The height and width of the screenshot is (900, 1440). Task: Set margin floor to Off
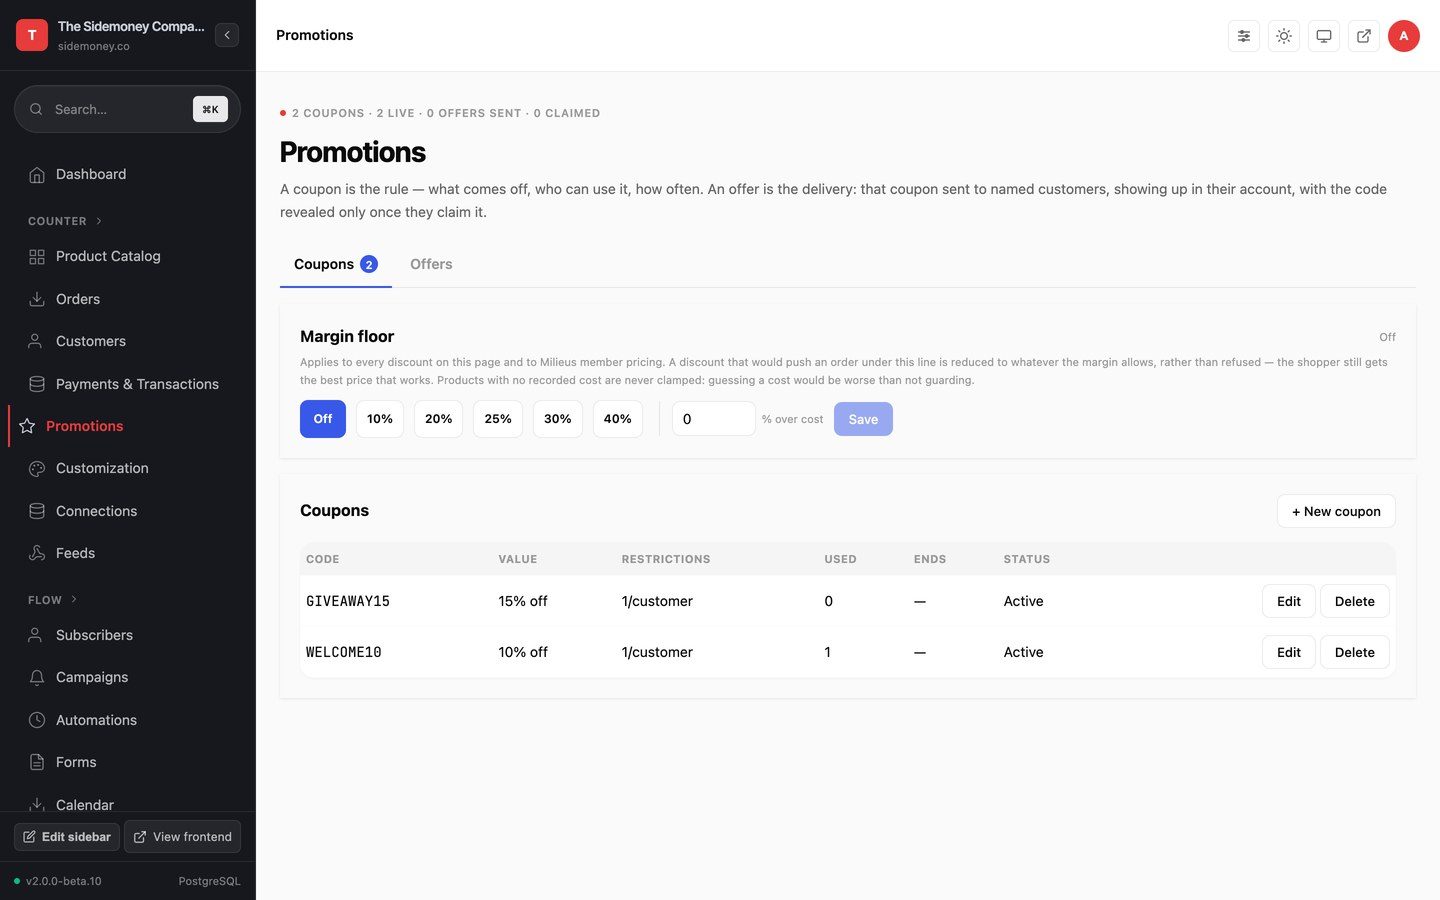(323, 419)
